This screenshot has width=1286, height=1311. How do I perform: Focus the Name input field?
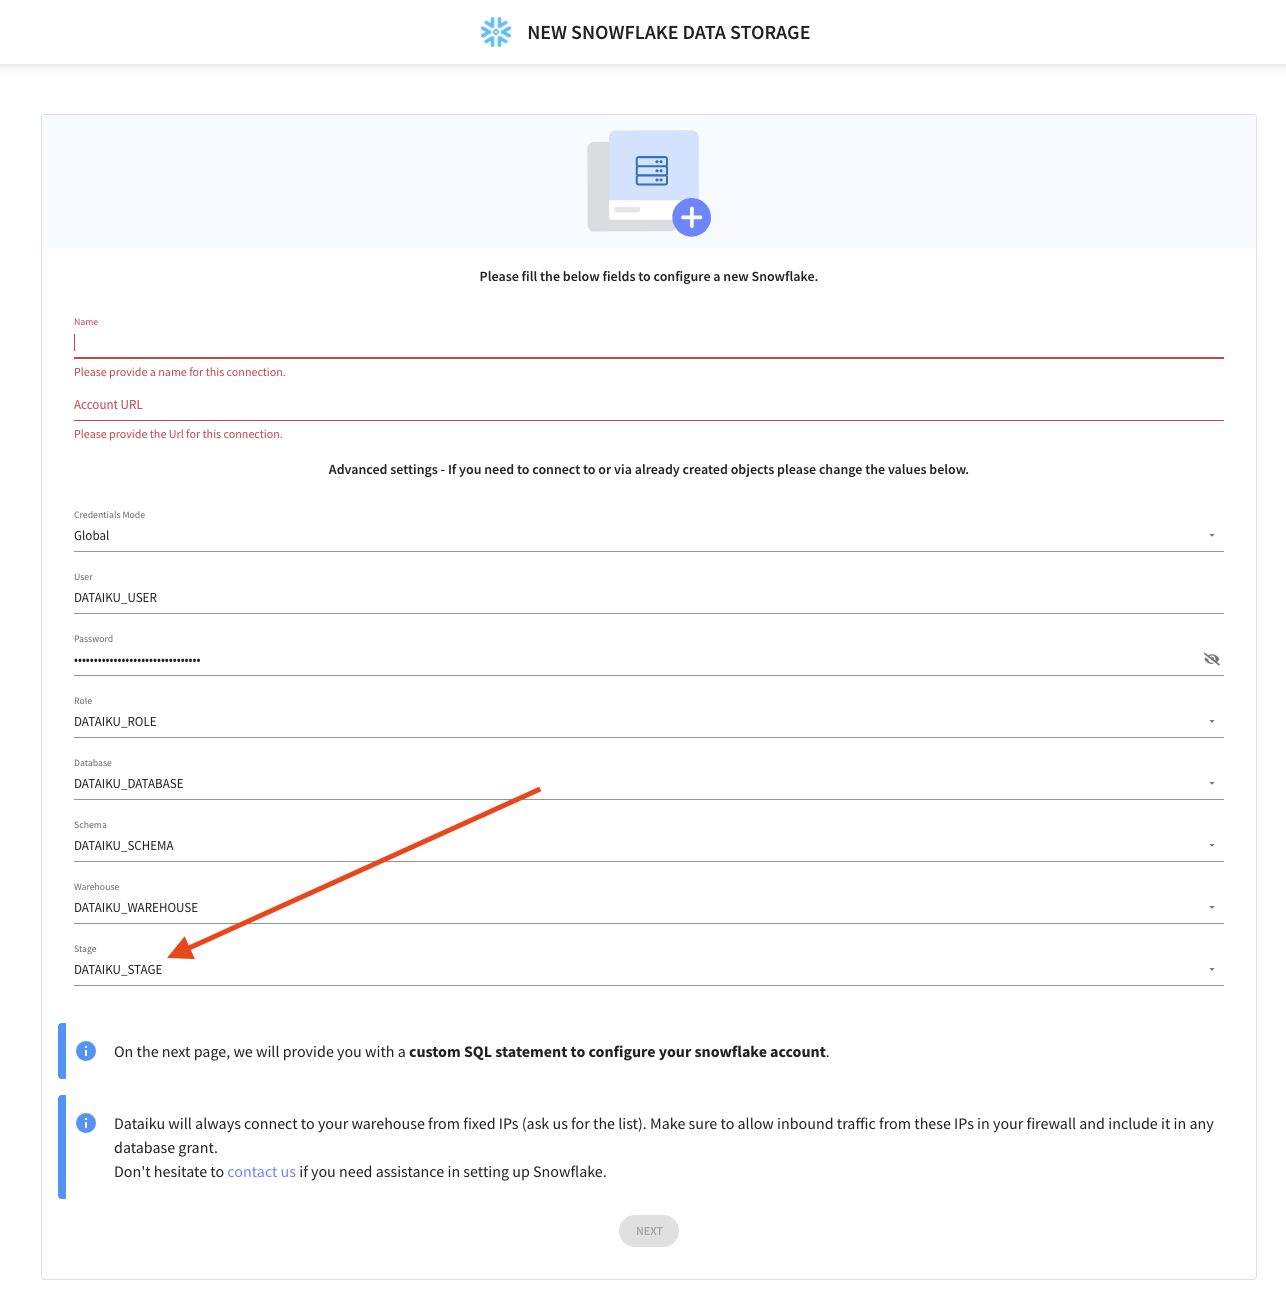(x=649, y=342)
